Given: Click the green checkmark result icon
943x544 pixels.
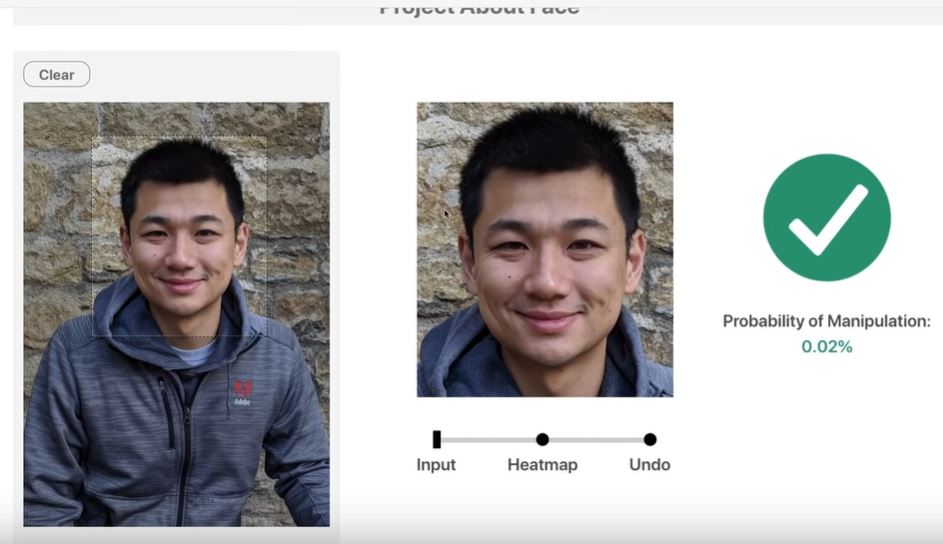Looking at the screenshot, I should pyautogui.click(x=826, y=217).
